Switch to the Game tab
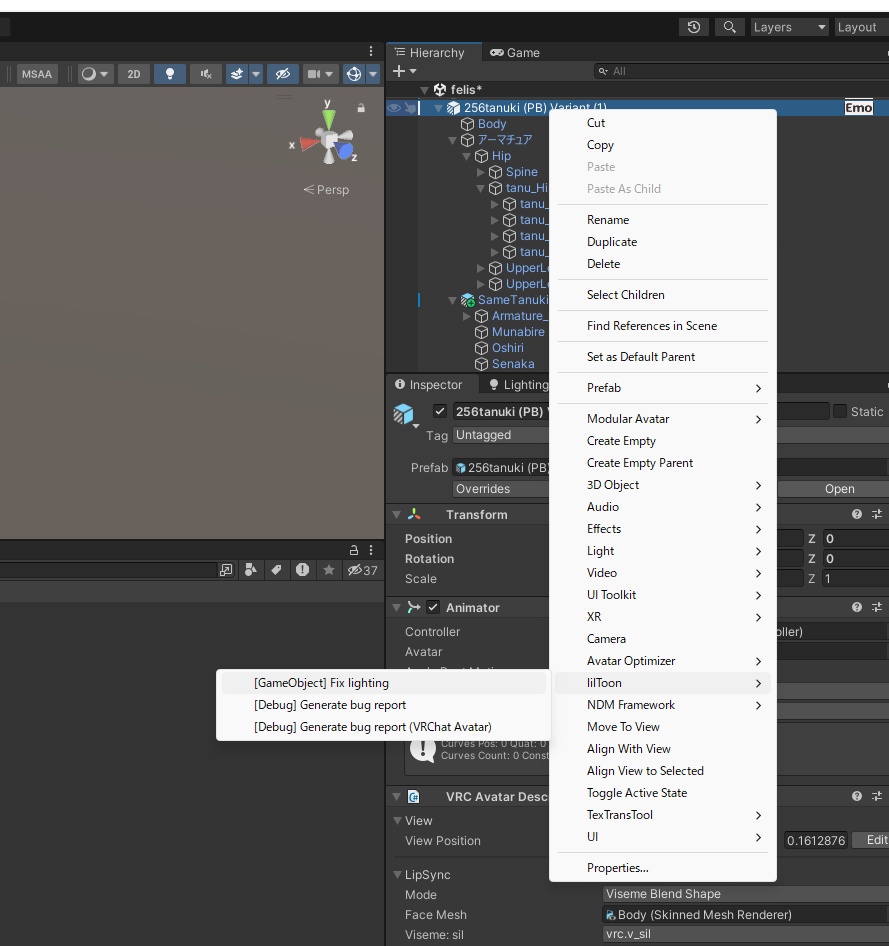Screen dimensions: 889x946 point(515,52)
